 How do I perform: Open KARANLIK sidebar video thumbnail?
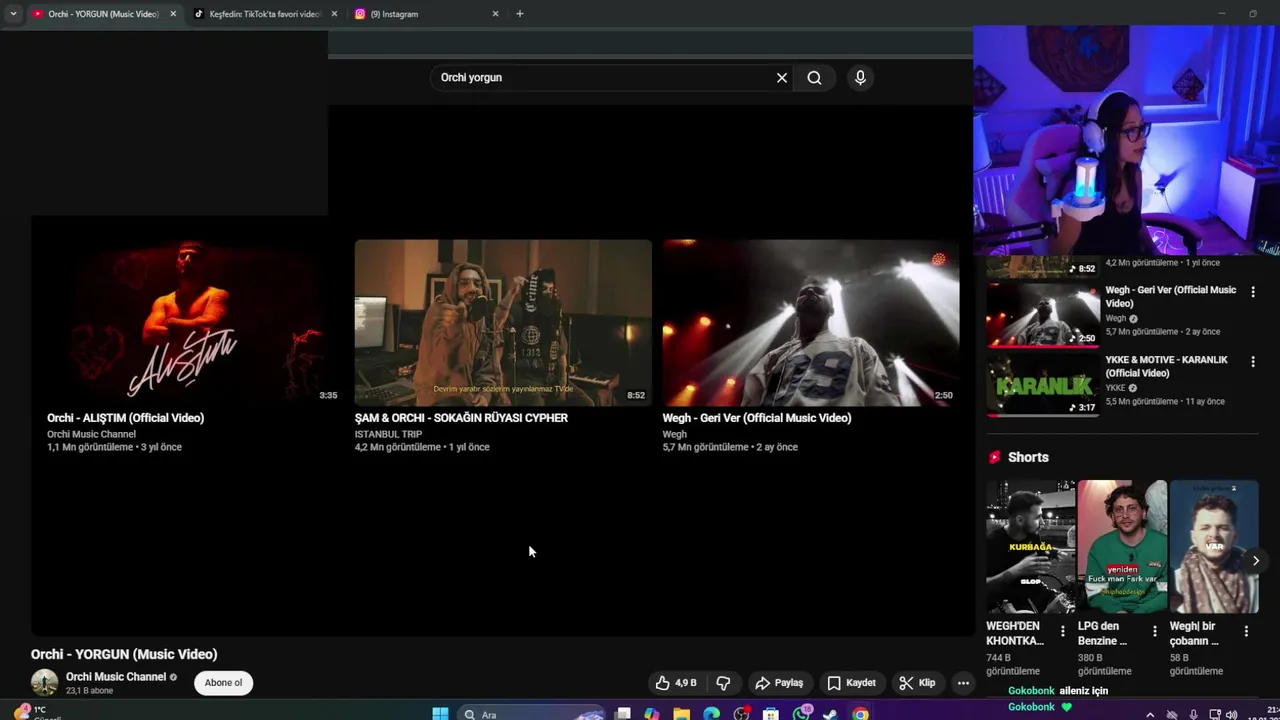tap(1043, 385)
